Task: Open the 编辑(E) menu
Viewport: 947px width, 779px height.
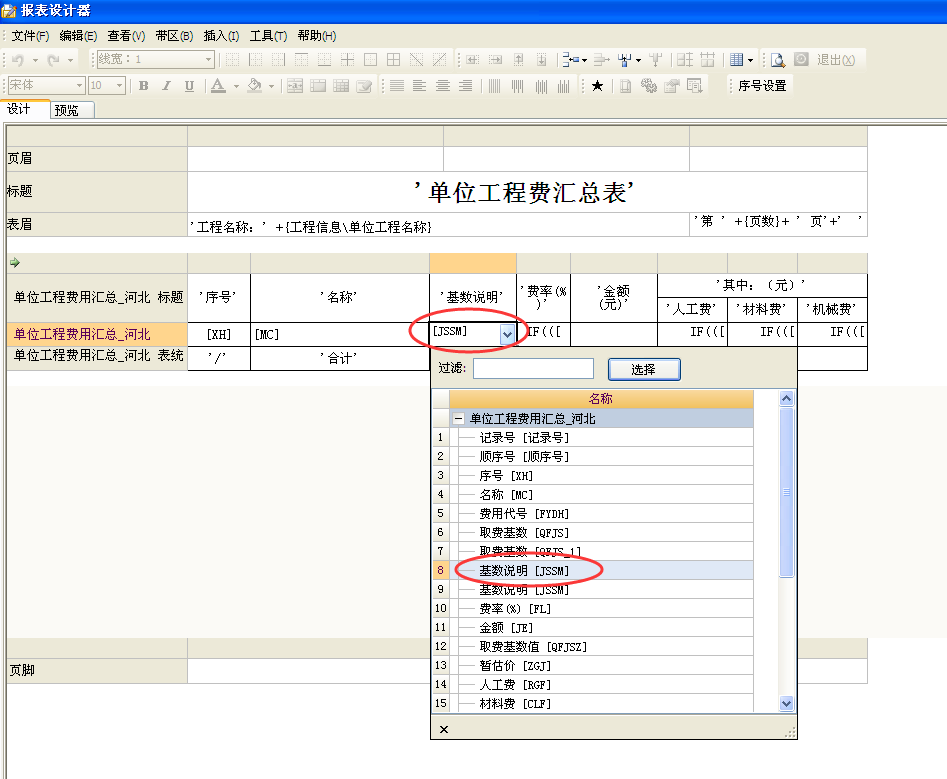Action: [x=78, y=36]
